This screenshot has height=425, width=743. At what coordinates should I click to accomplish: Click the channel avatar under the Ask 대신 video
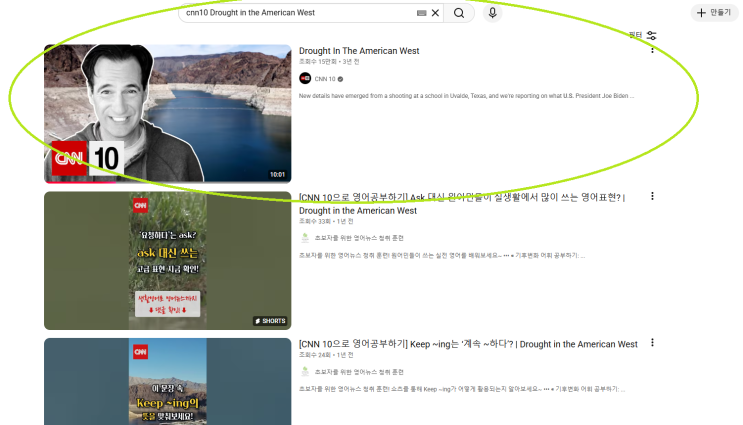(x=305, y=238)
